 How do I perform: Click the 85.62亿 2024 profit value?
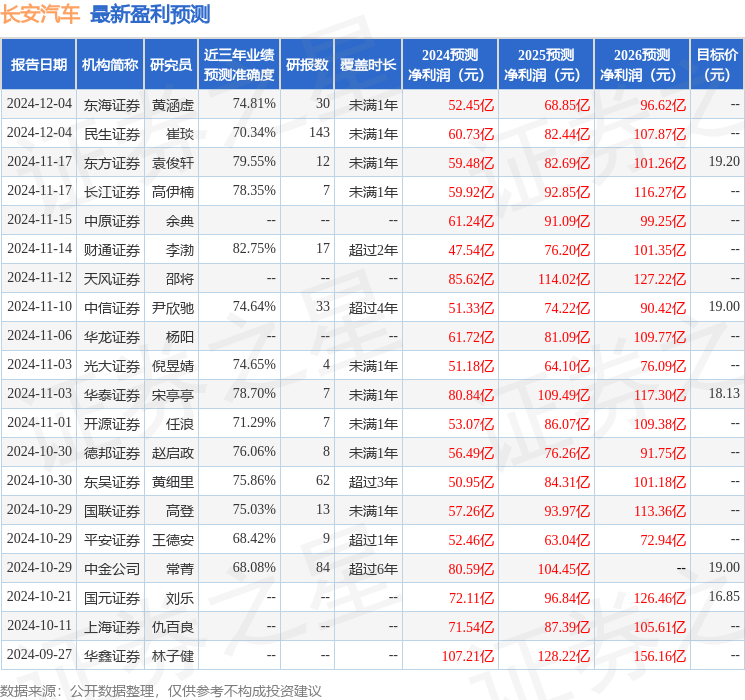pos(471,279)
